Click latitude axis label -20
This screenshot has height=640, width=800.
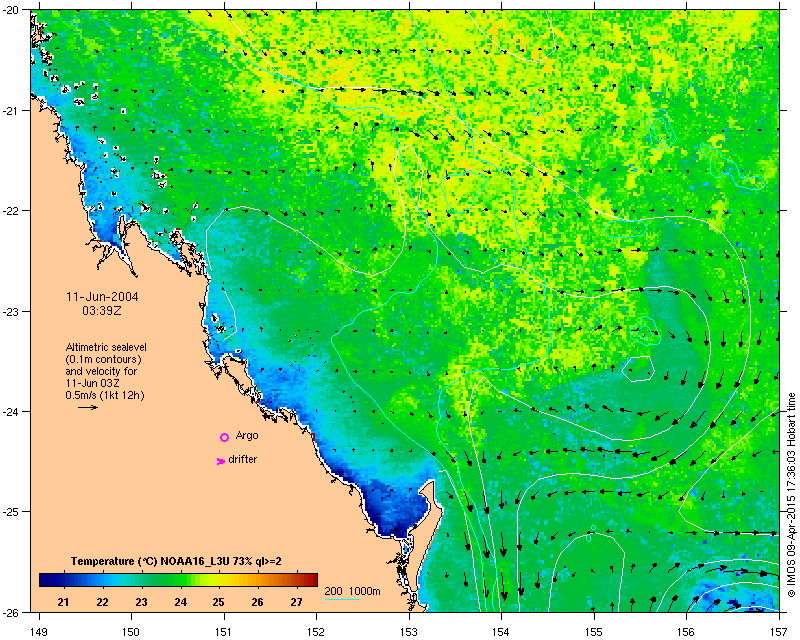(x=12, y=10)
